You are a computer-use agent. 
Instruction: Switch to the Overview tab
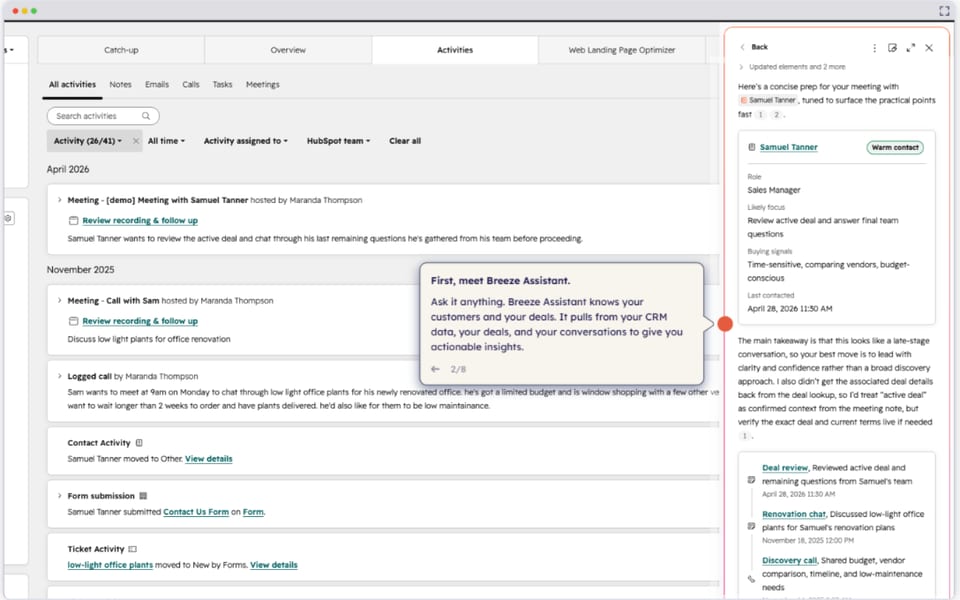[288, 50]
